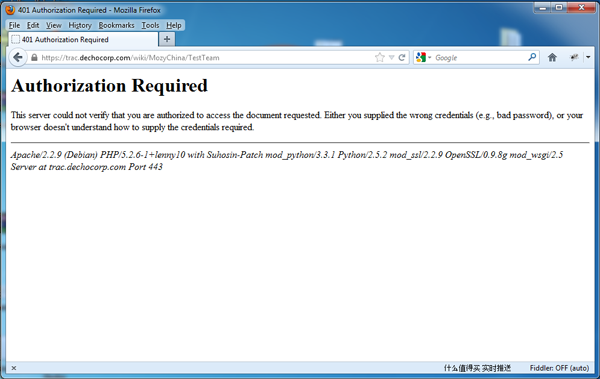Go back with the Back arrow button

[18, 57]
